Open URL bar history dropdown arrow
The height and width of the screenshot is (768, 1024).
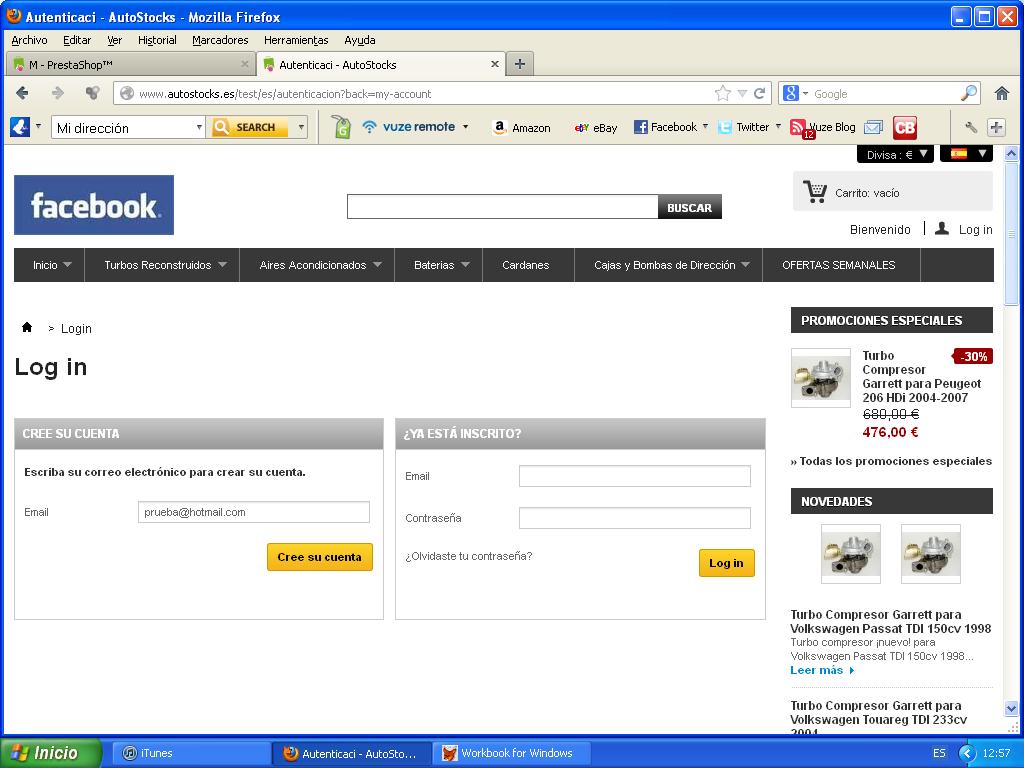coord(742,93)
